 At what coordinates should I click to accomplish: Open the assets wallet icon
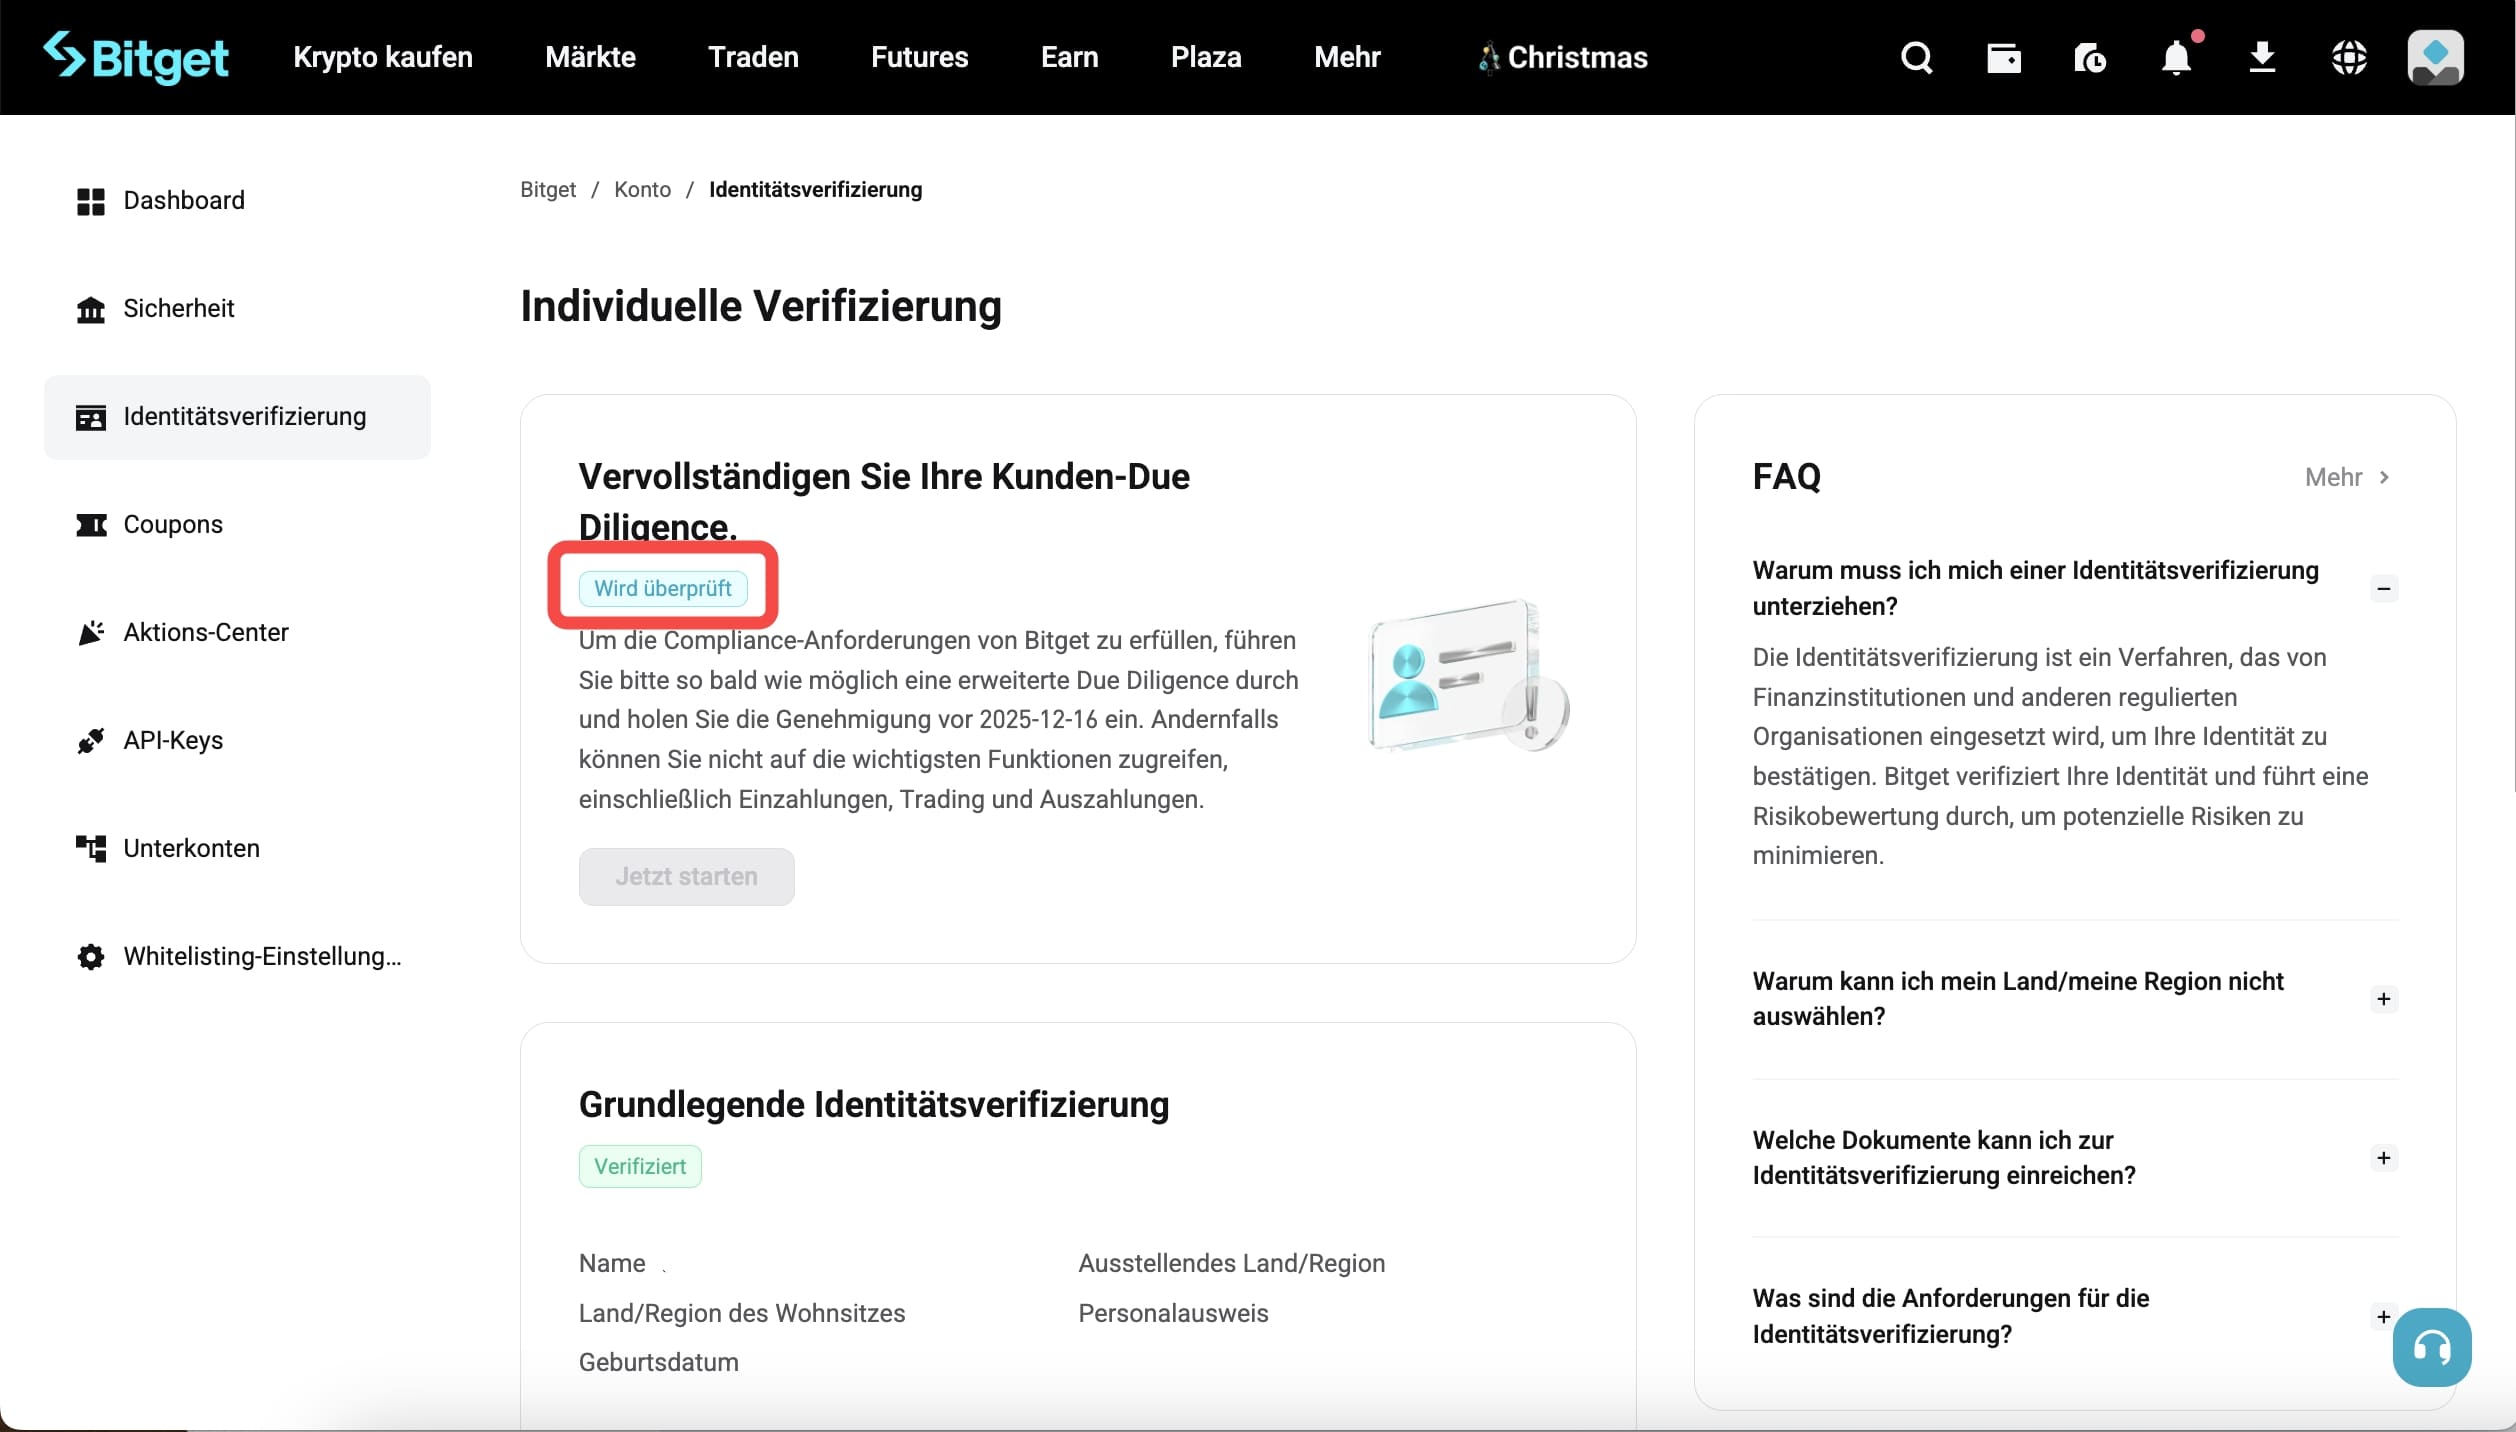(x=2003, y=57)
